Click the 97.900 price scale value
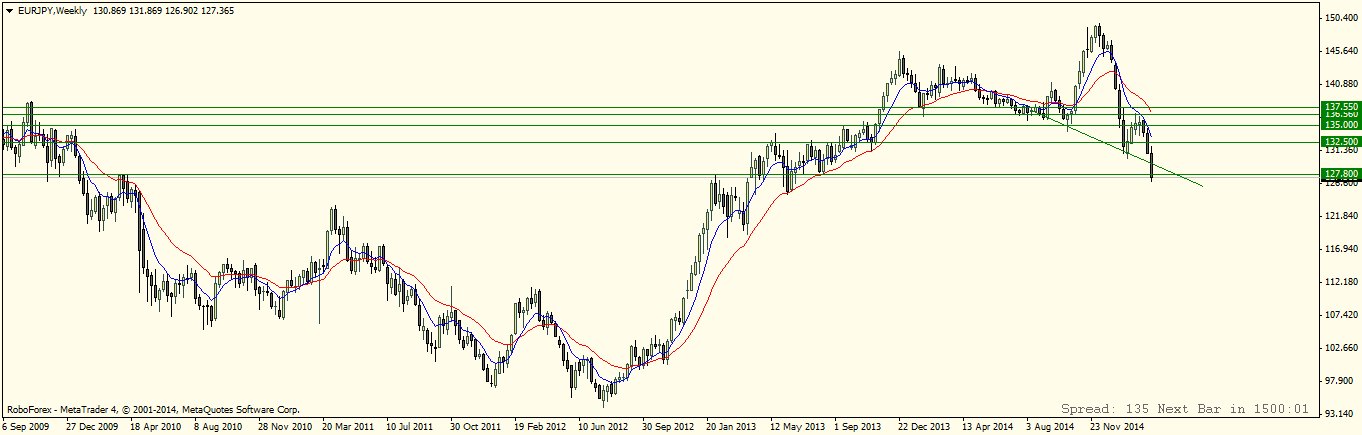The height and width of the screenshot is (435, 1362). pyautogui.click(x=1338, y=381)
